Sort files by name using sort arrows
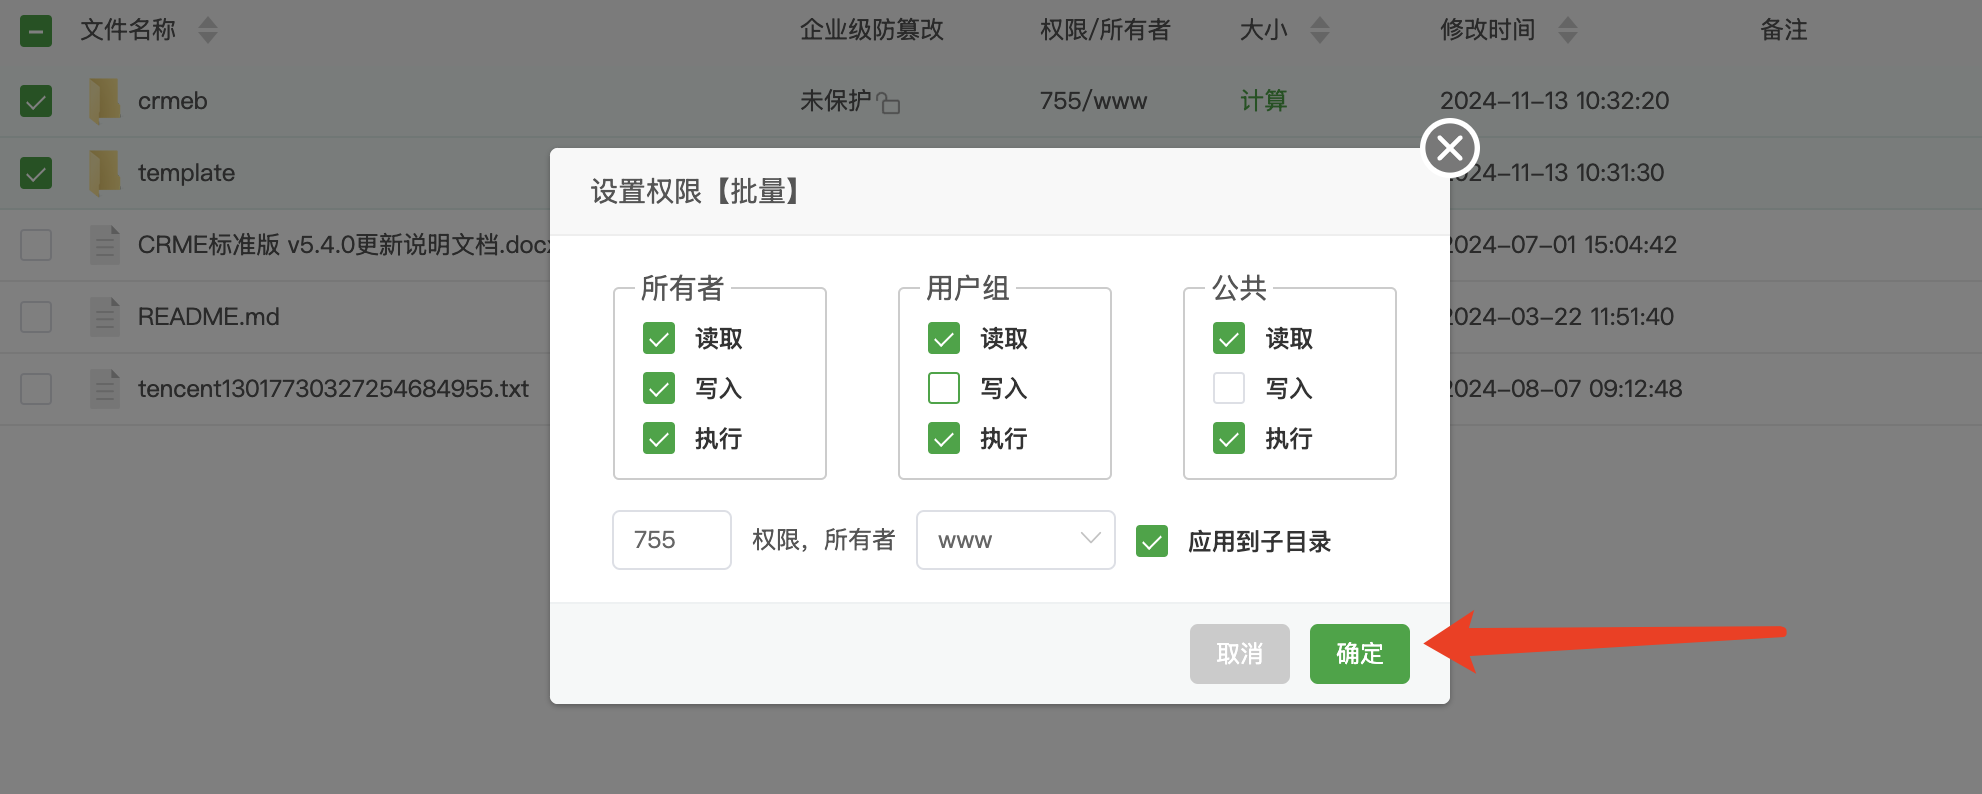 (x=208, y=30)
